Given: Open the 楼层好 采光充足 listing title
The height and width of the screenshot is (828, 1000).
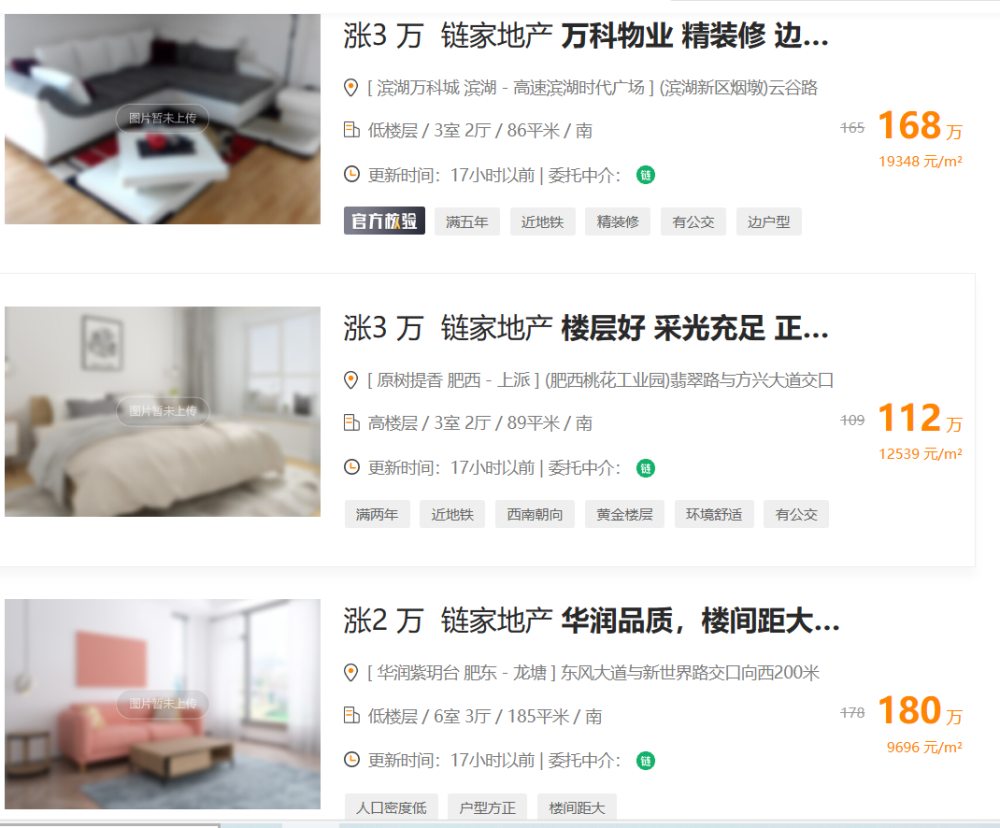Looking at the screenshot, I should pos(586,328).
